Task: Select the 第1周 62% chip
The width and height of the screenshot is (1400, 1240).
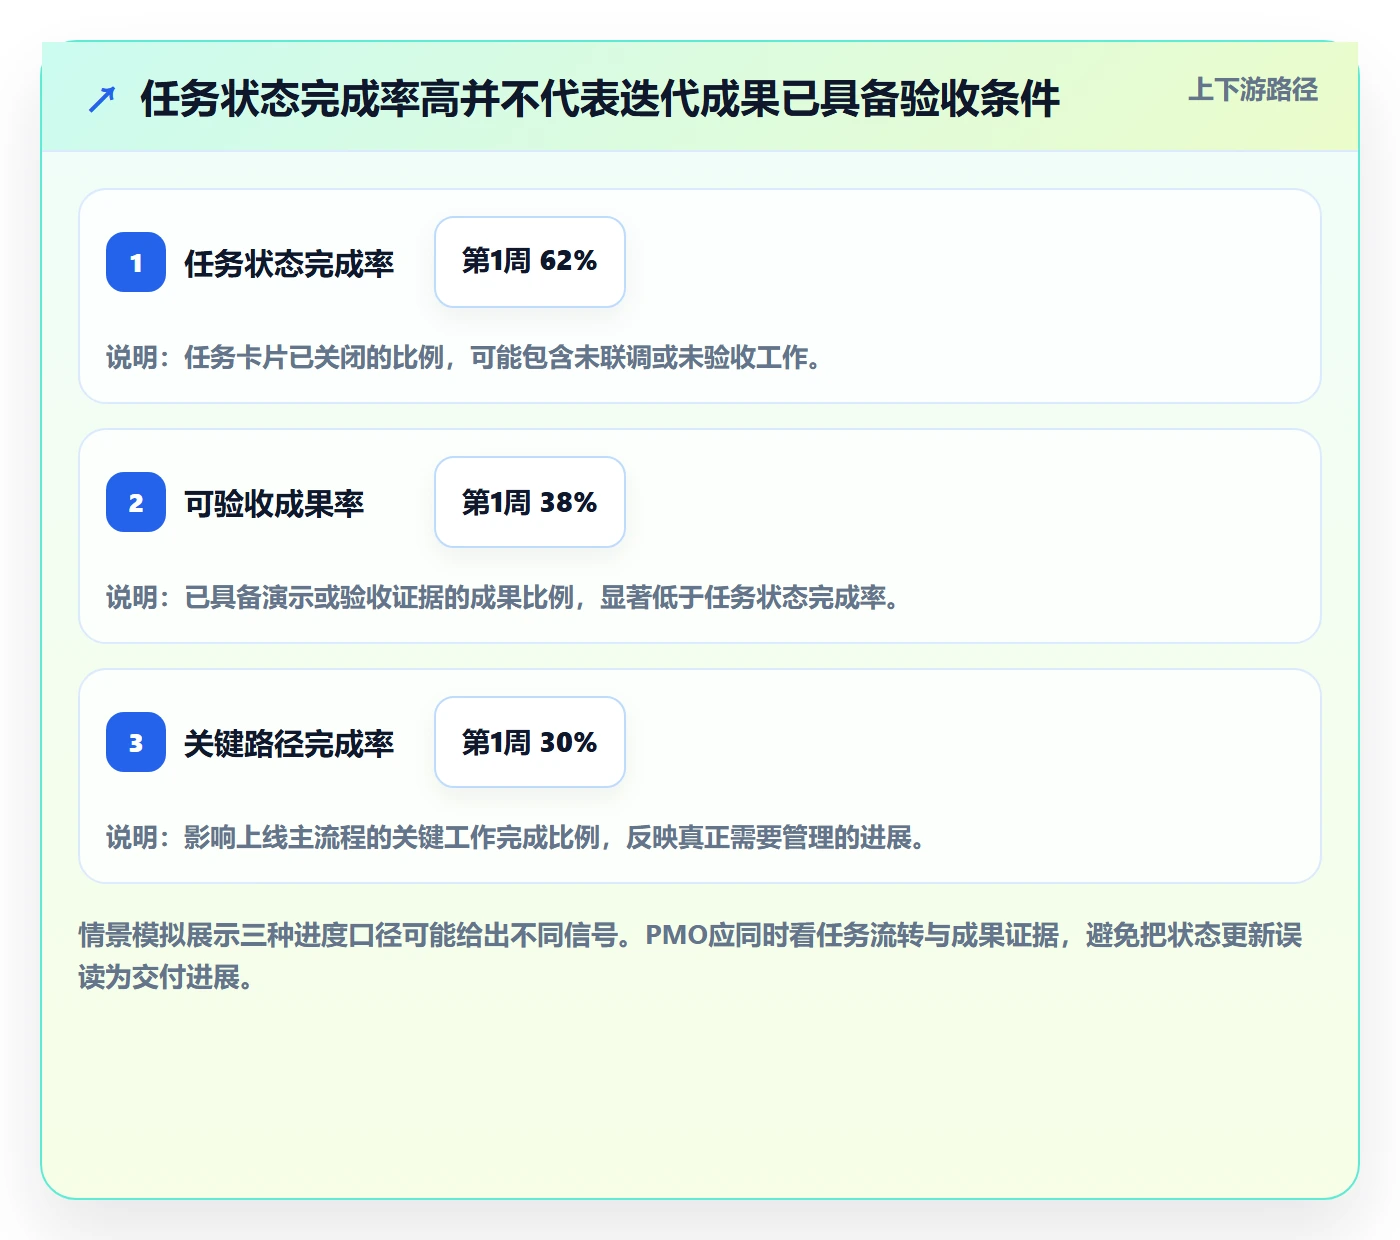Action: (530, 262)
